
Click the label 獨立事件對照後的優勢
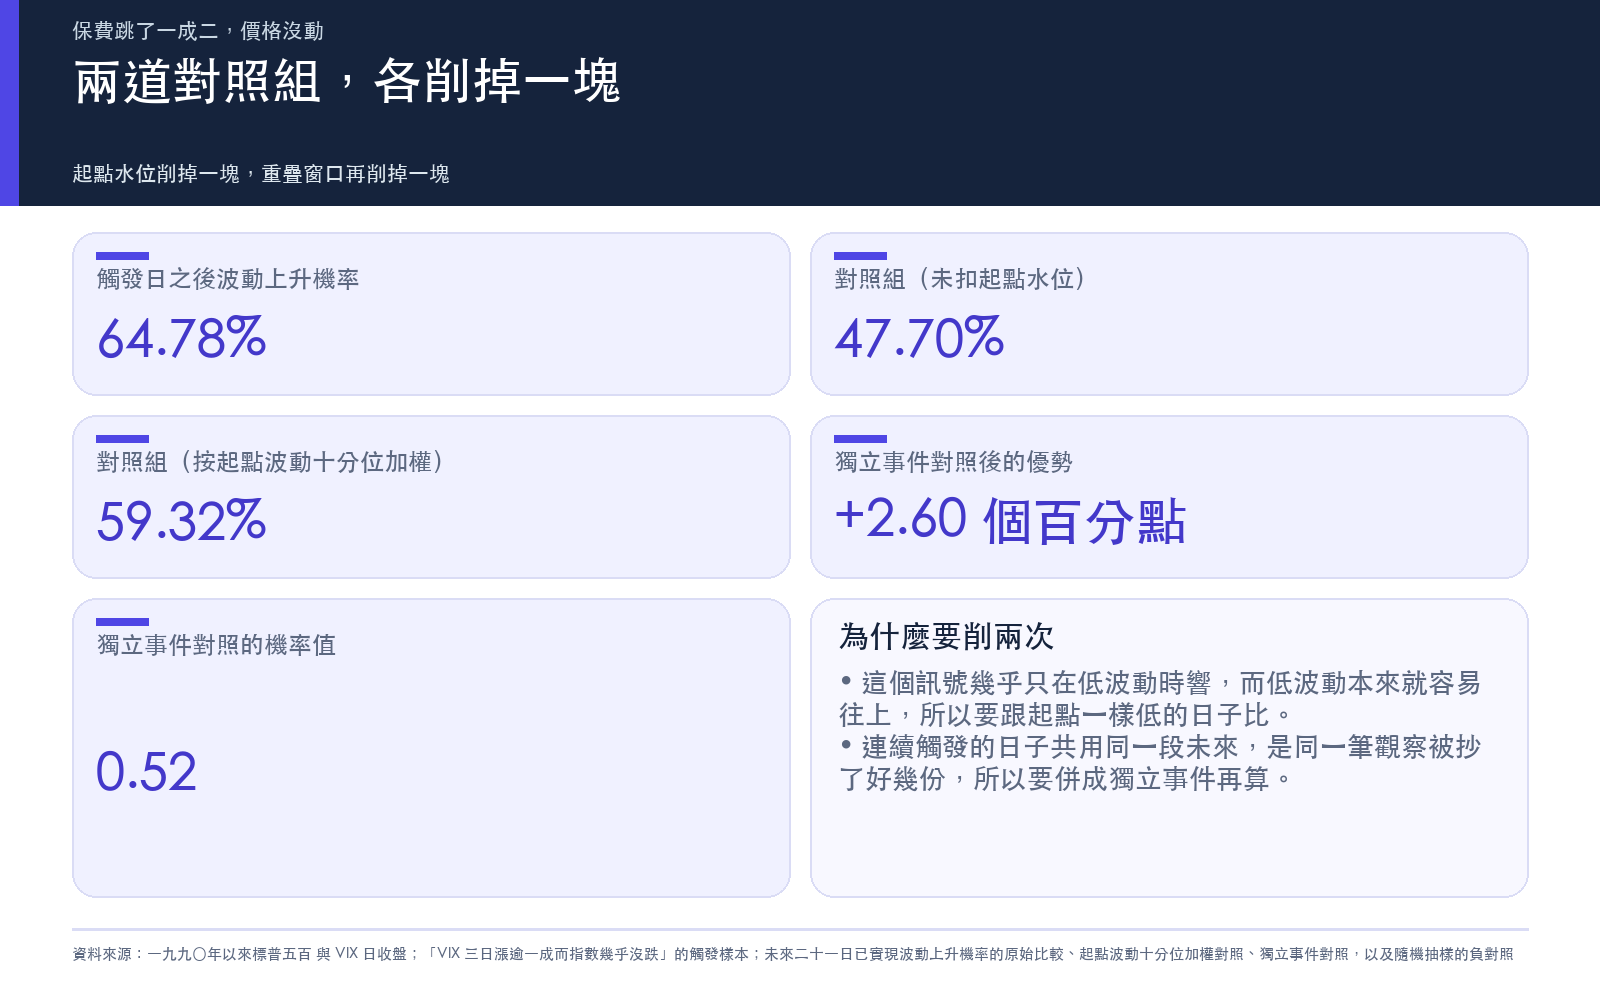pyautogui.click(x=954, y=462)
